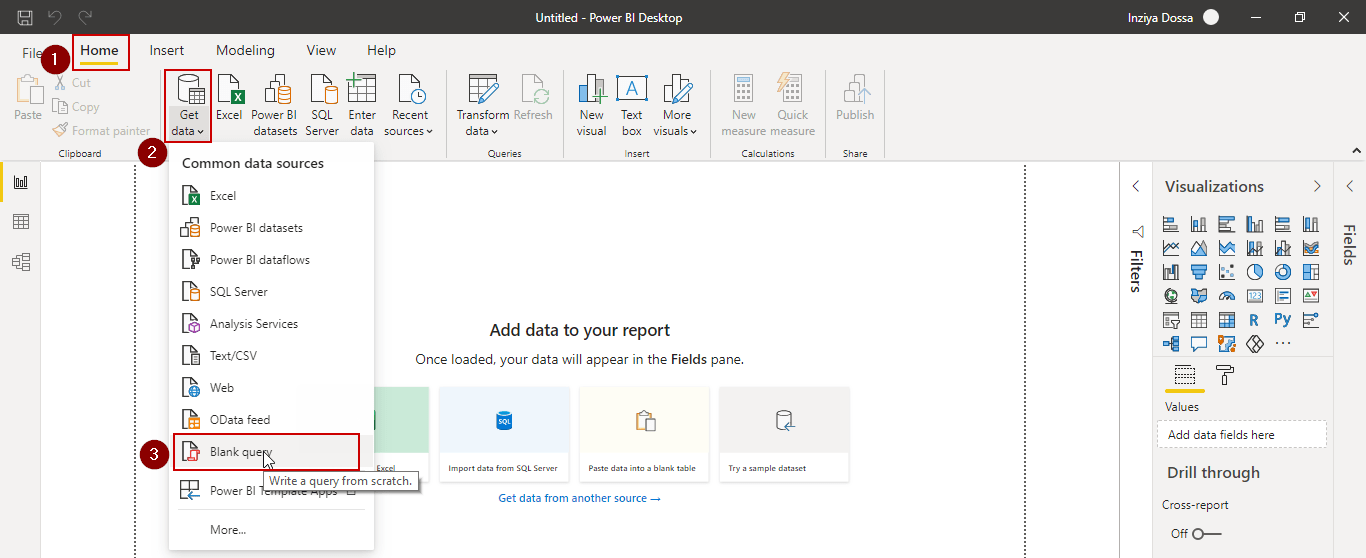Image resolution: width=1366 pixels, height=558 pixels.
Task: Toggle the Cross-report switch
Action: pyautogui.click(x=1207, y=534)
